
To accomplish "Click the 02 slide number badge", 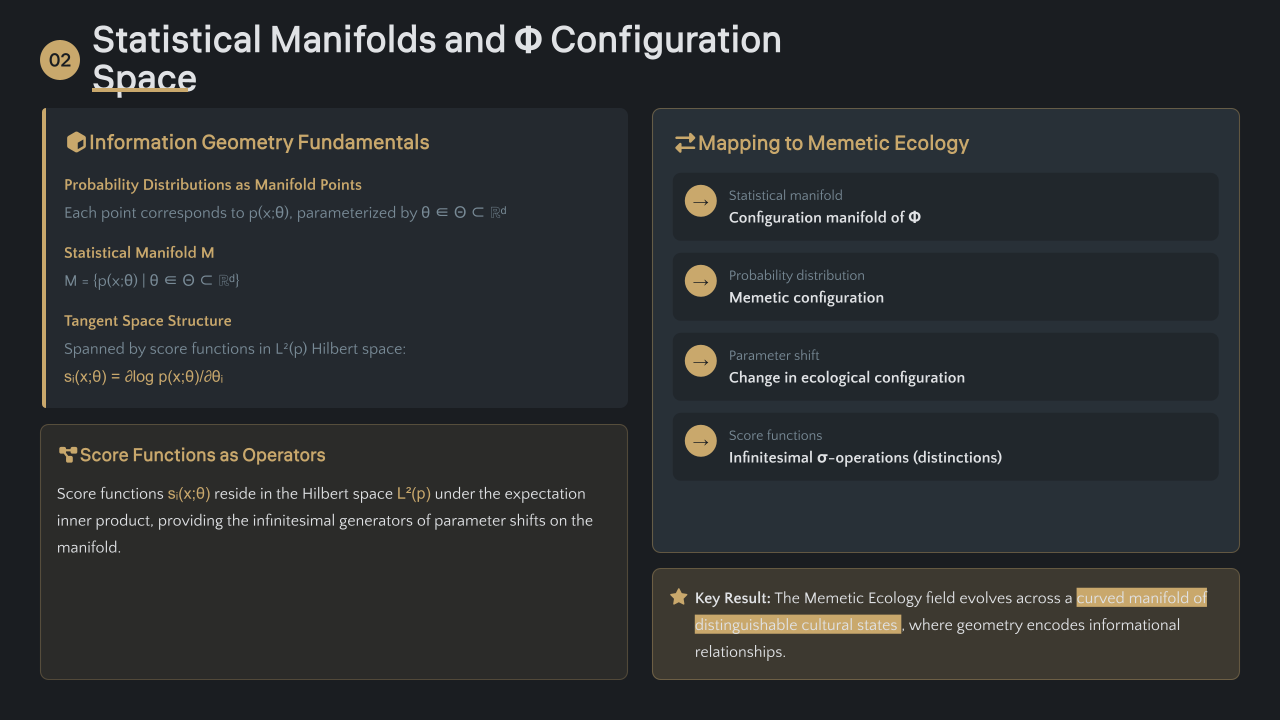I will 60,60.
